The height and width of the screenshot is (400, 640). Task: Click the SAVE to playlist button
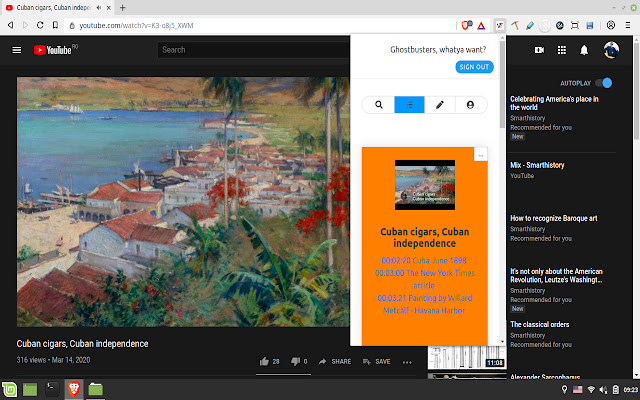pyautogui.click(x=376, y=362)
